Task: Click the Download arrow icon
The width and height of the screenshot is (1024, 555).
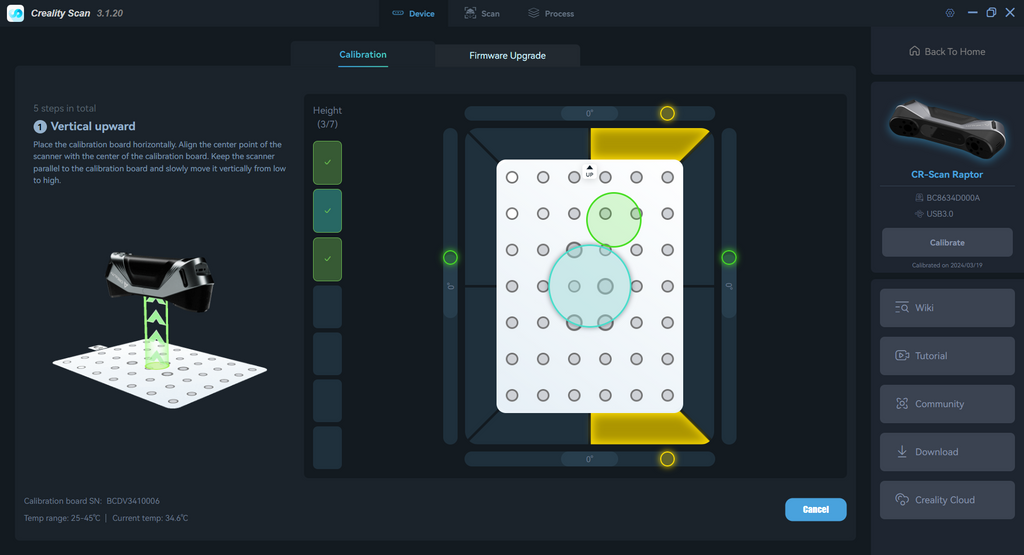Action: coord(902,452)
